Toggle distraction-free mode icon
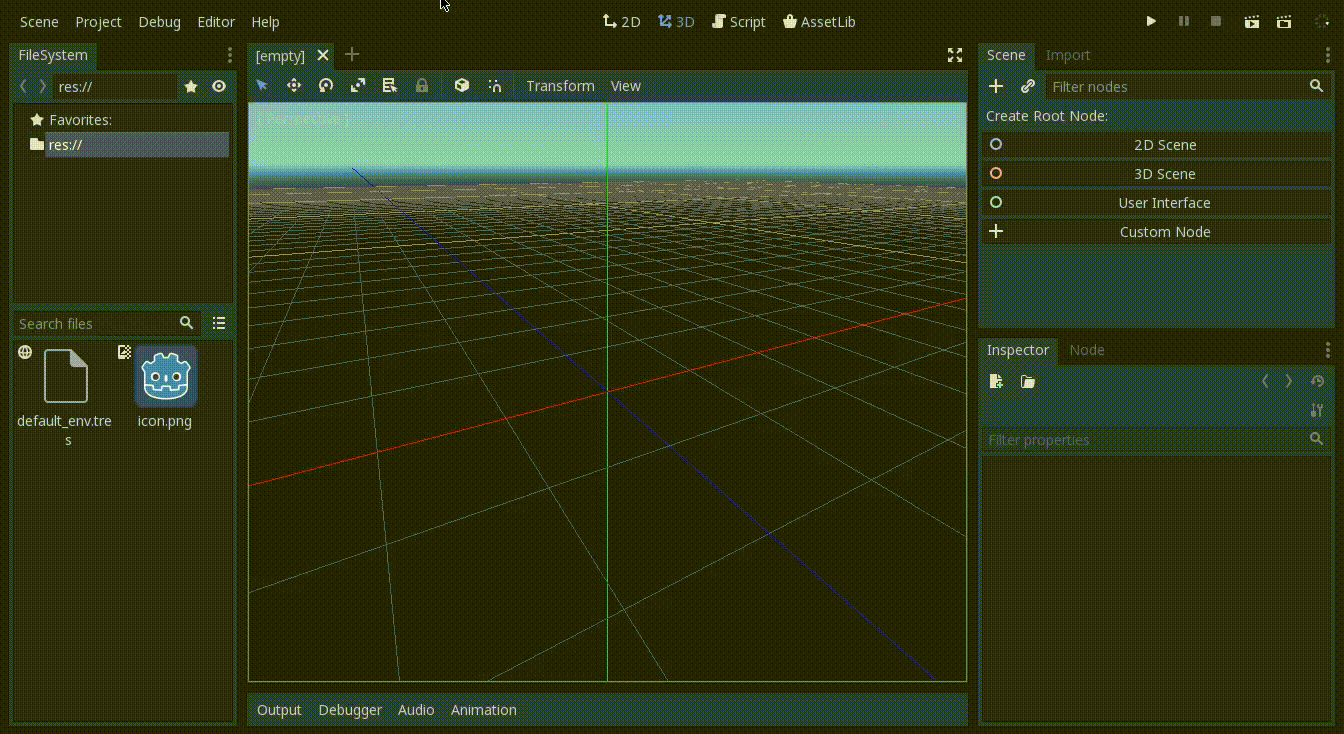Image resolution: width=1344 pixels, height=734 pixels. [x=955, y=55]
